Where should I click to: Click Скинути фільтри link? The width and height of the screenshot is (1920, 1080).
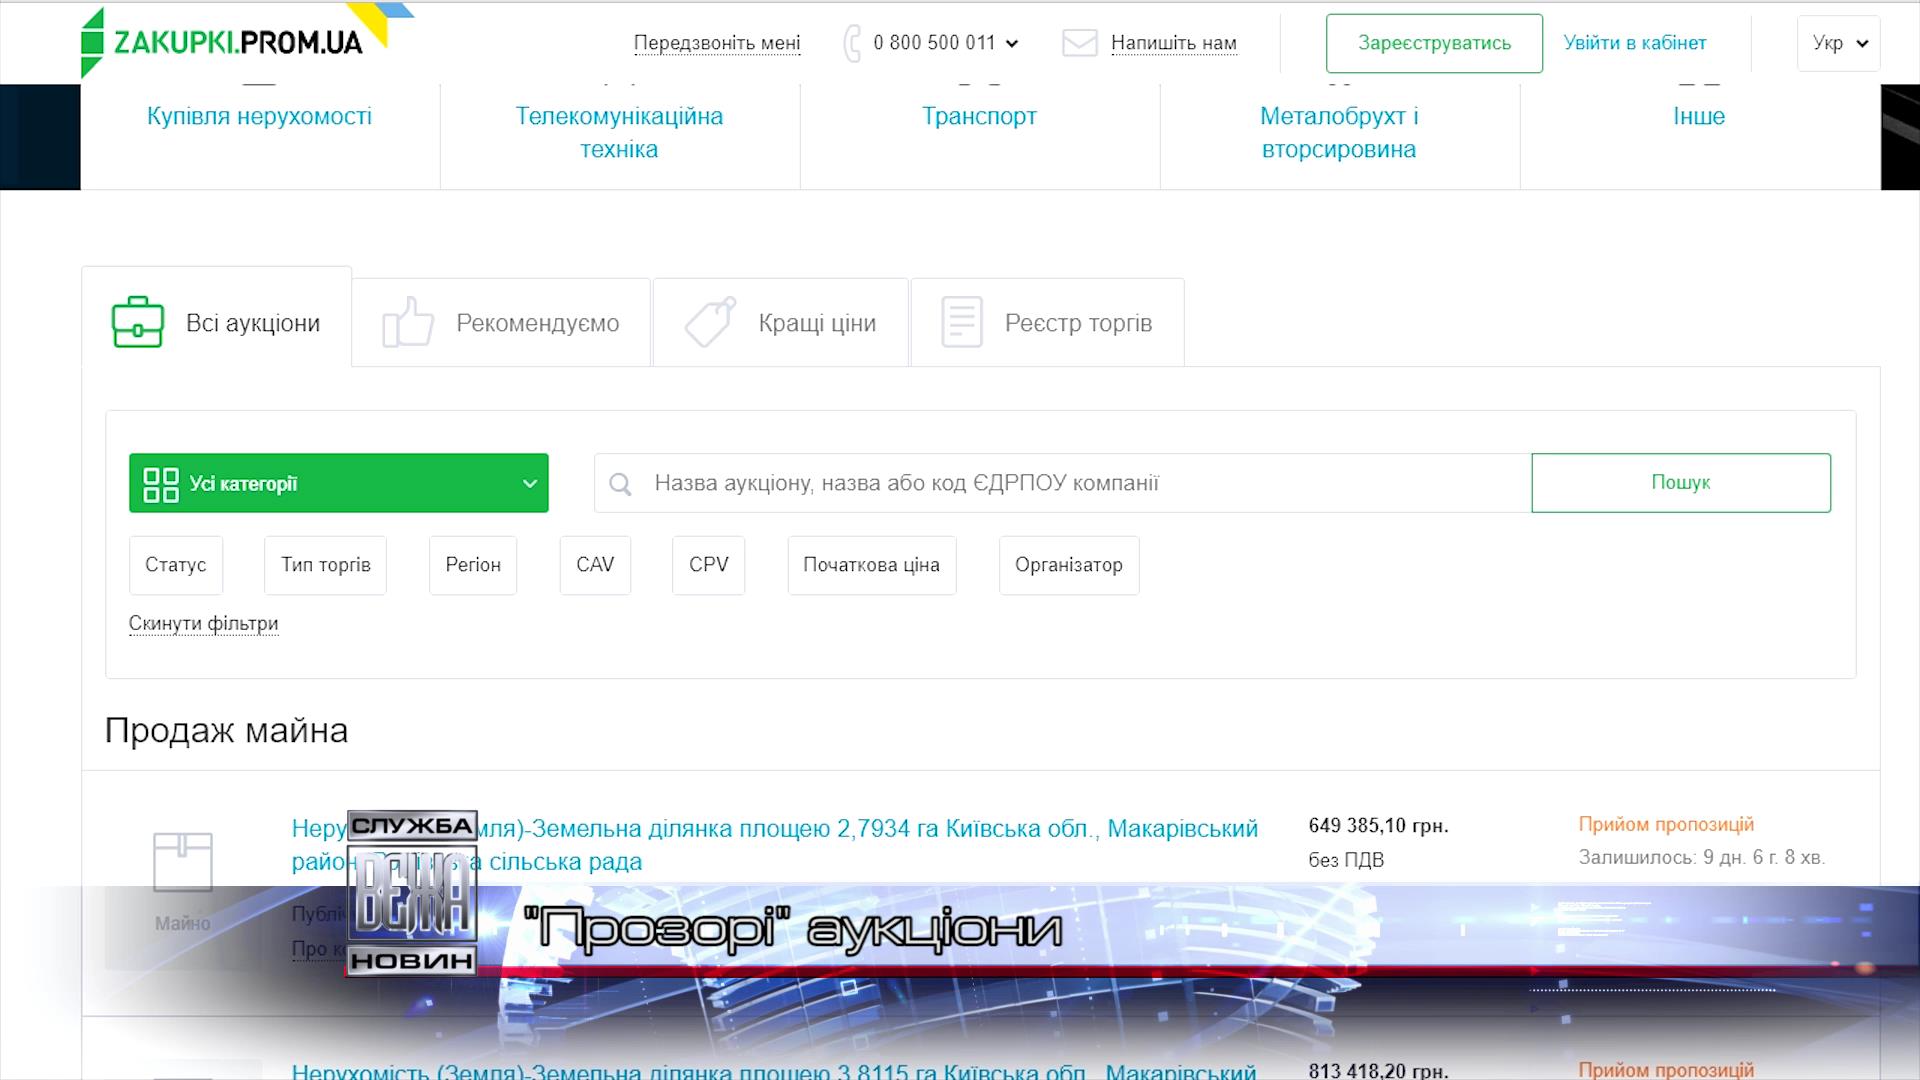[x=203, y=623]
